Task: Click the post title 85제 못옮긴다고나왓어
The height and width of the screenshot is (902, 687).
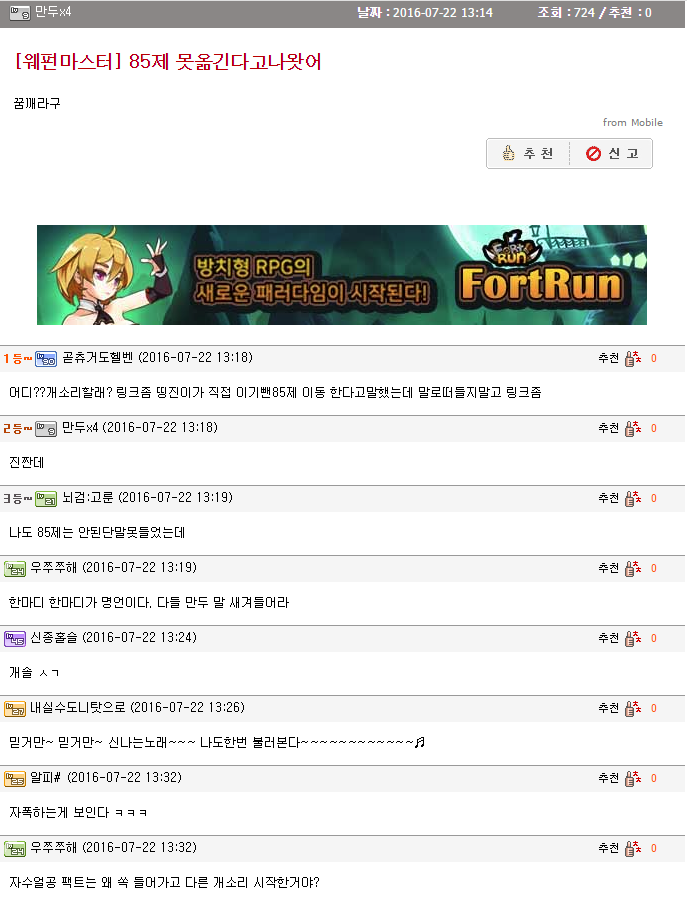Action: pos(225,61)
